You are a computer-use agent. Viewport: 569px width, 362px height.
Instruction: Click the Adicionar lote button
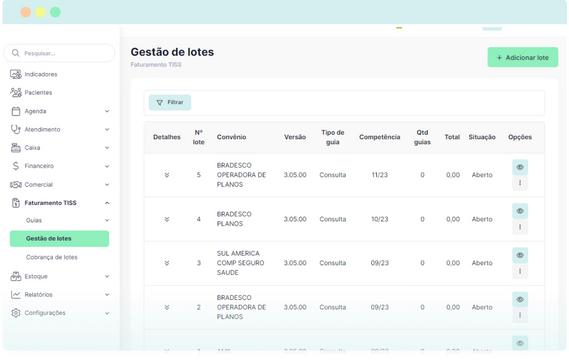[x=523, y=57]
